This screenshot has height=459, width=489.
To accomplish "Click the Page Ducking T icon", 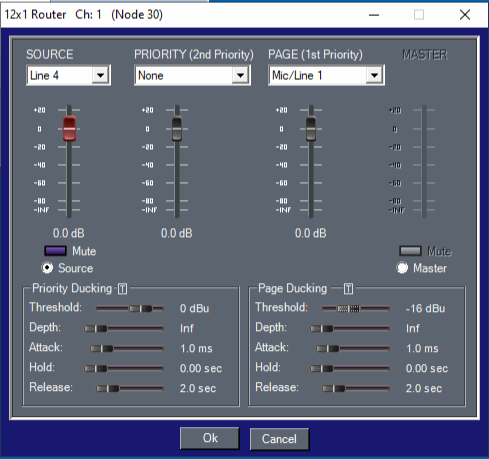I will [x=348, y=288].
